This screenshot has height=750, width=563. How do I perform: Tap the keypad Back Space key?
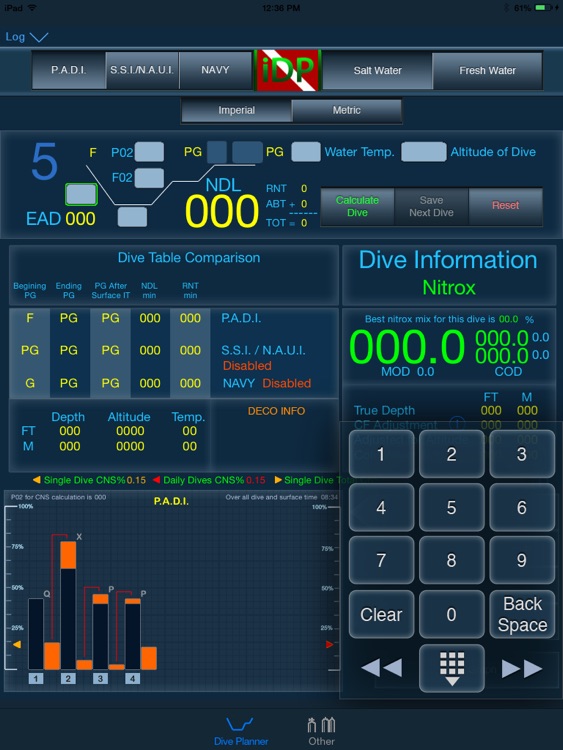[522, 614]
